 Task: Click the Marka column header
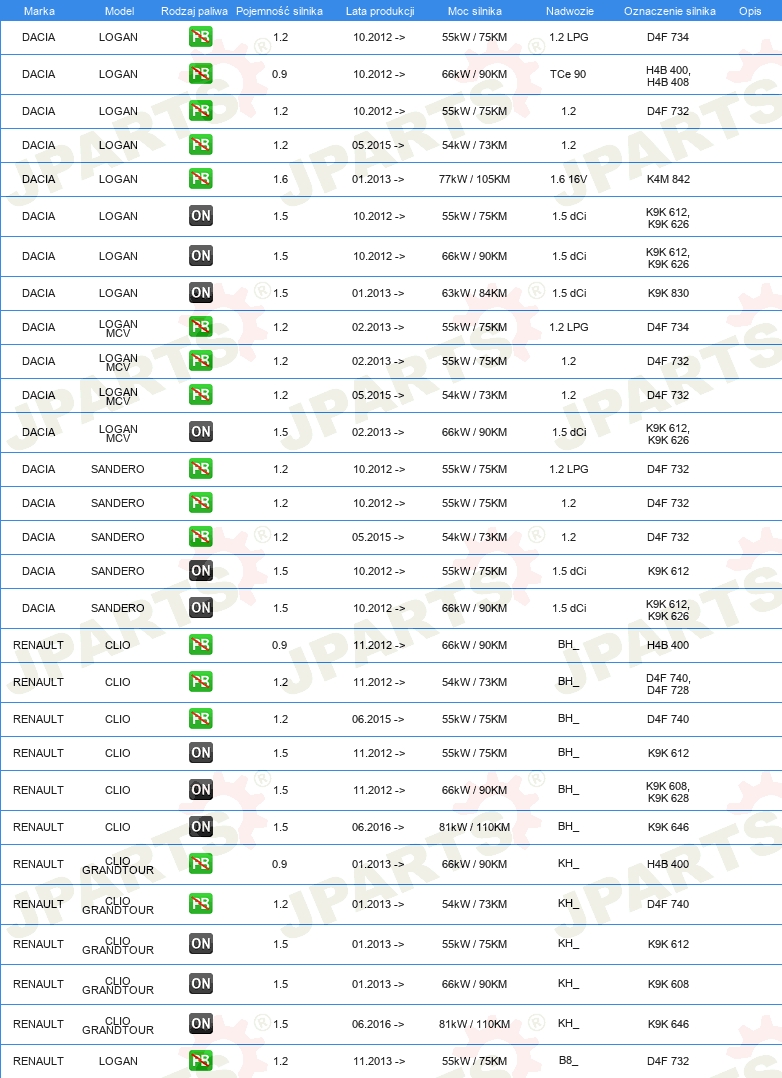(39, 11)
